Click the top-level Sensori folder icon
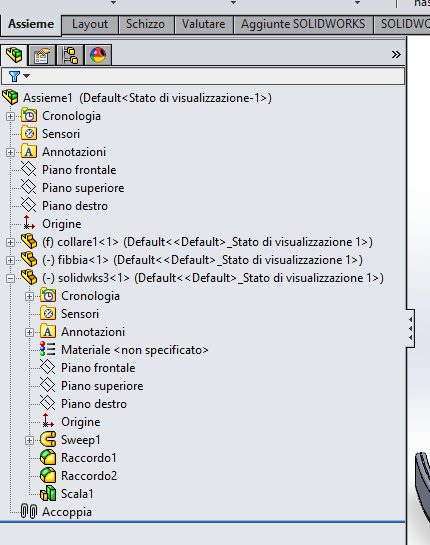430x545 pixels. [29, 133]
